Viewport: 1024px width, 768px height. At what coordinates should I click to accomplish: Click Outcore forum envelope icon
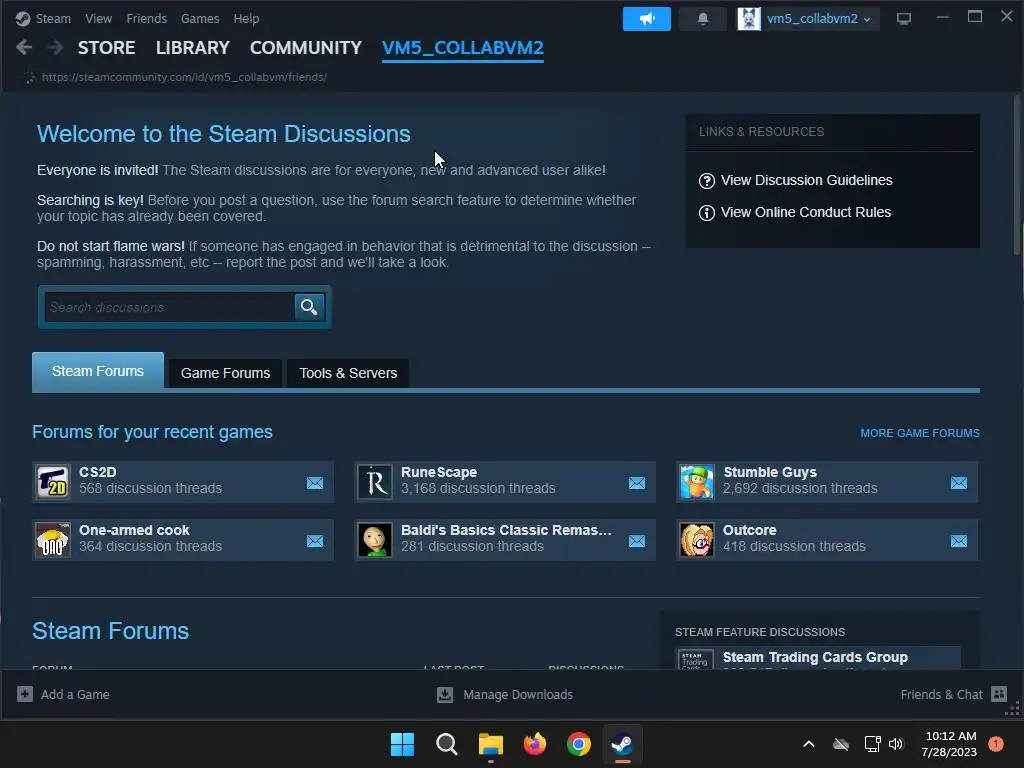tap(959, 541)
